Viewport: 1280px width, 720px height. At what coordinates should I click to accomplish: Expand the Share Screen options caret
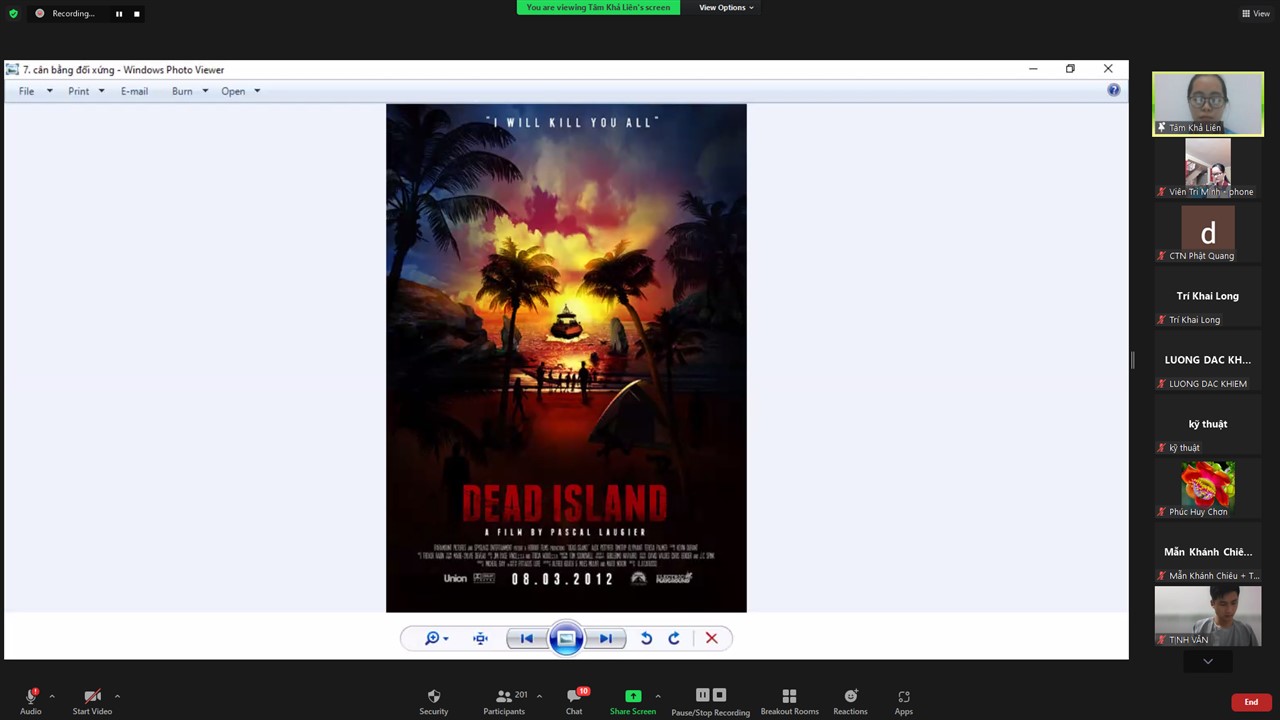(657, 696)
